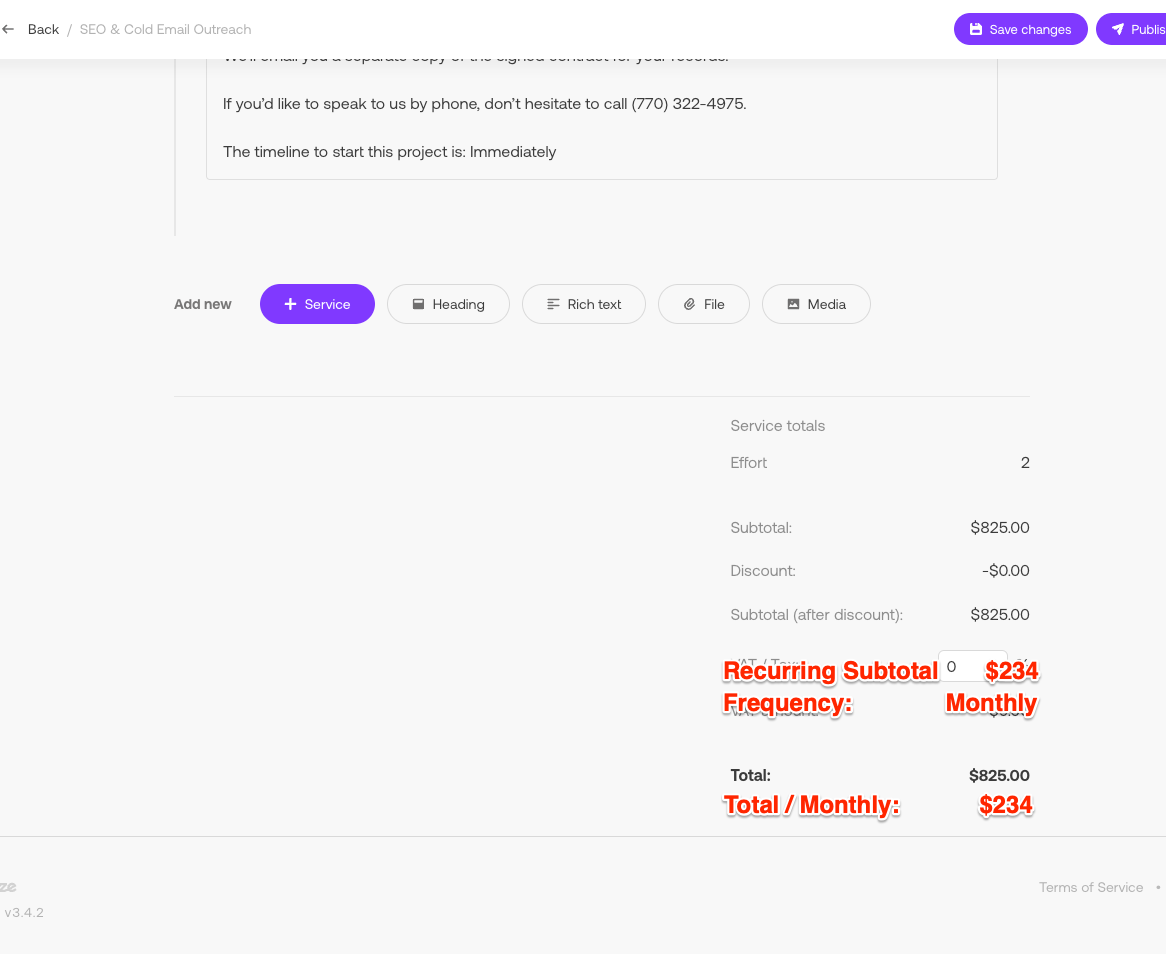The height and width of the screenshot is (954, 1166).
Task: Click the Heading block icon
Action: tap(419, 304)
